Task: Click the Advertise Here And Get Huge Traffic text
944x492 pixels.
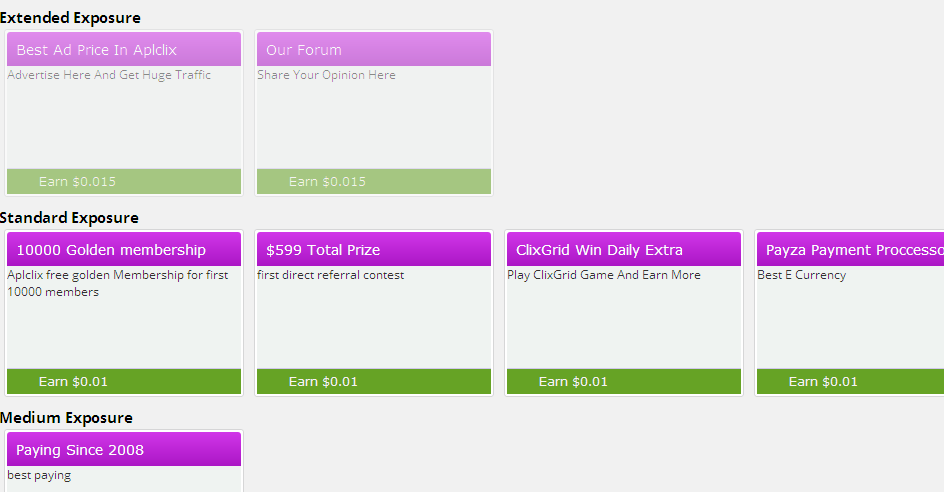Action: coord(109,75)
